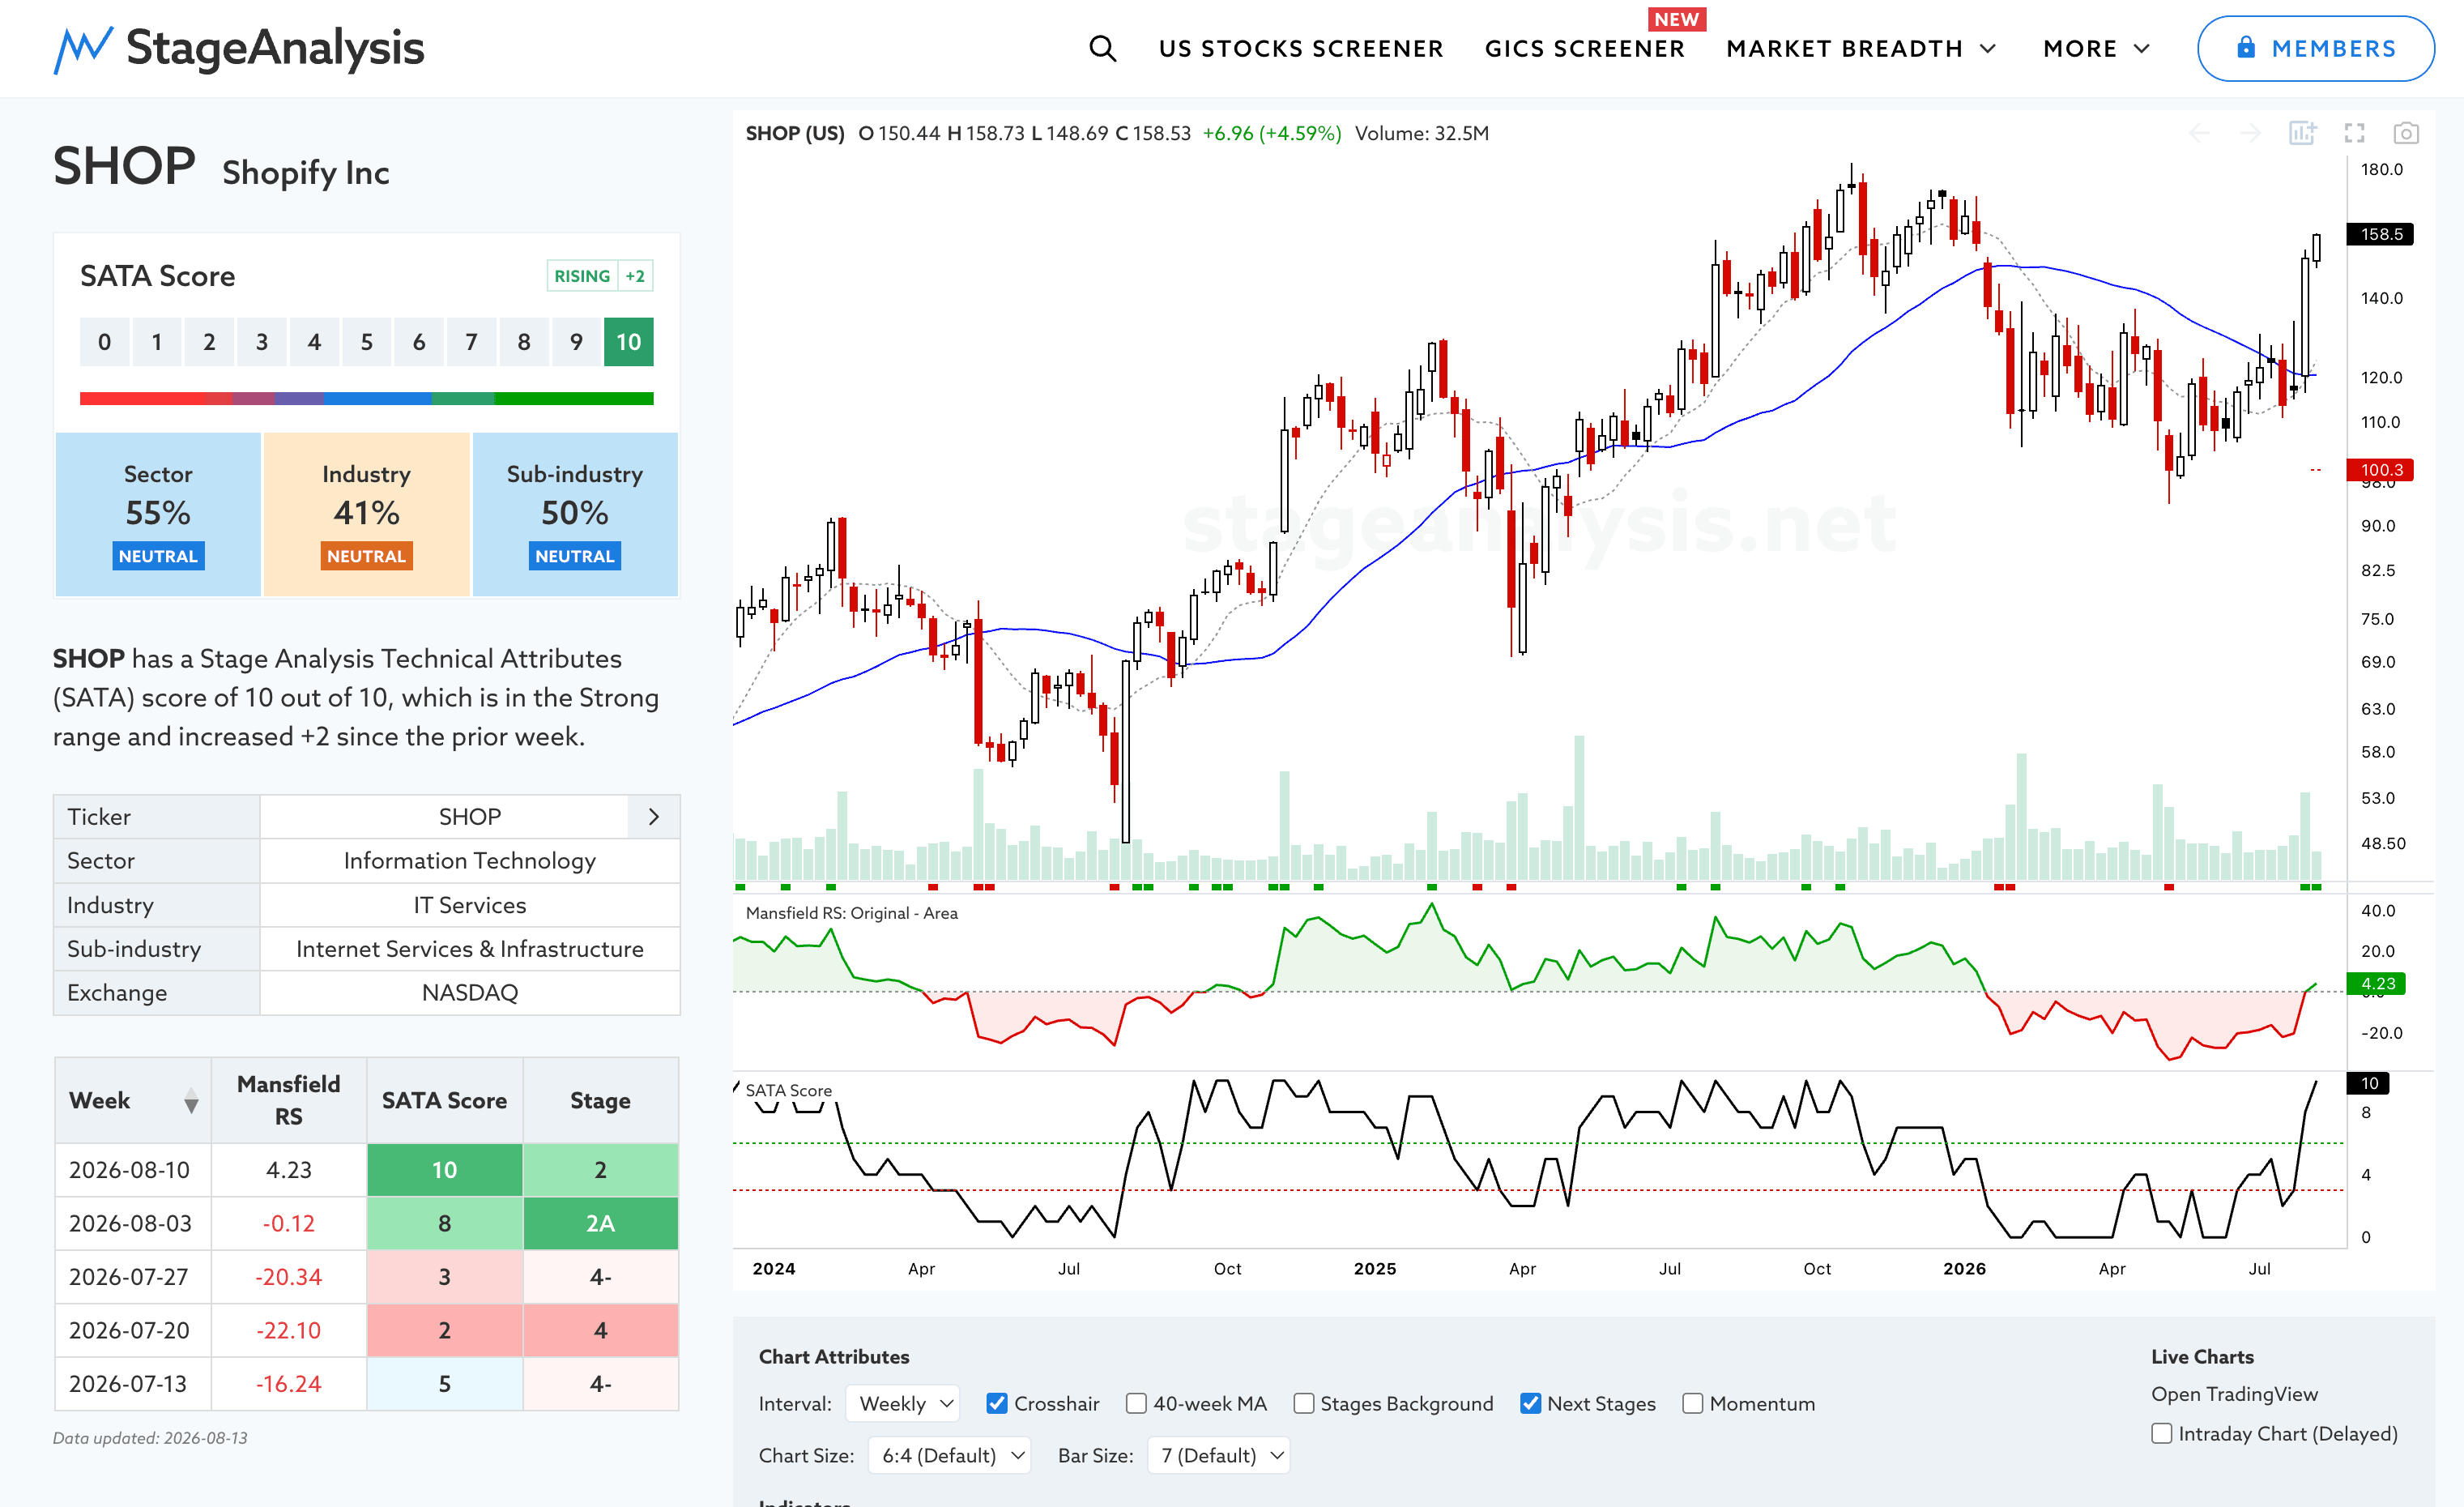Enable the 40-week MA checkbox
2464x1507 pixels.
tap(1136, 1403)
